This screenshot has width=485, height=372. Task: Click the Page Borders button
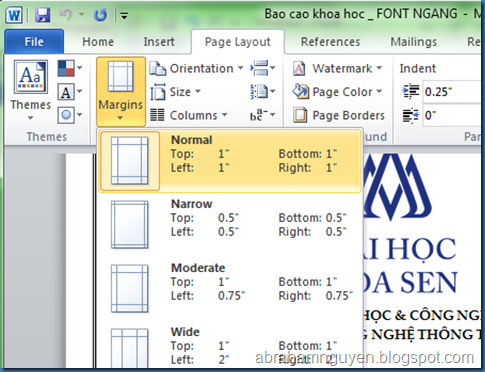coord(339,115)
